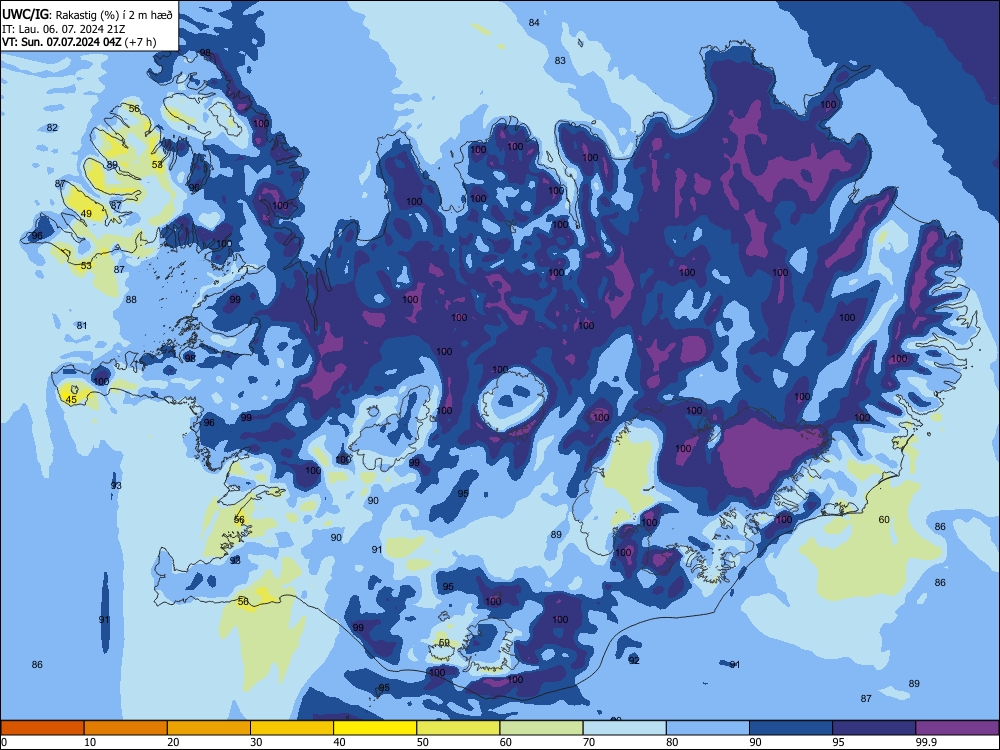
Task: Click the map value '81' in Breiðafjörður
Action: 82,325
